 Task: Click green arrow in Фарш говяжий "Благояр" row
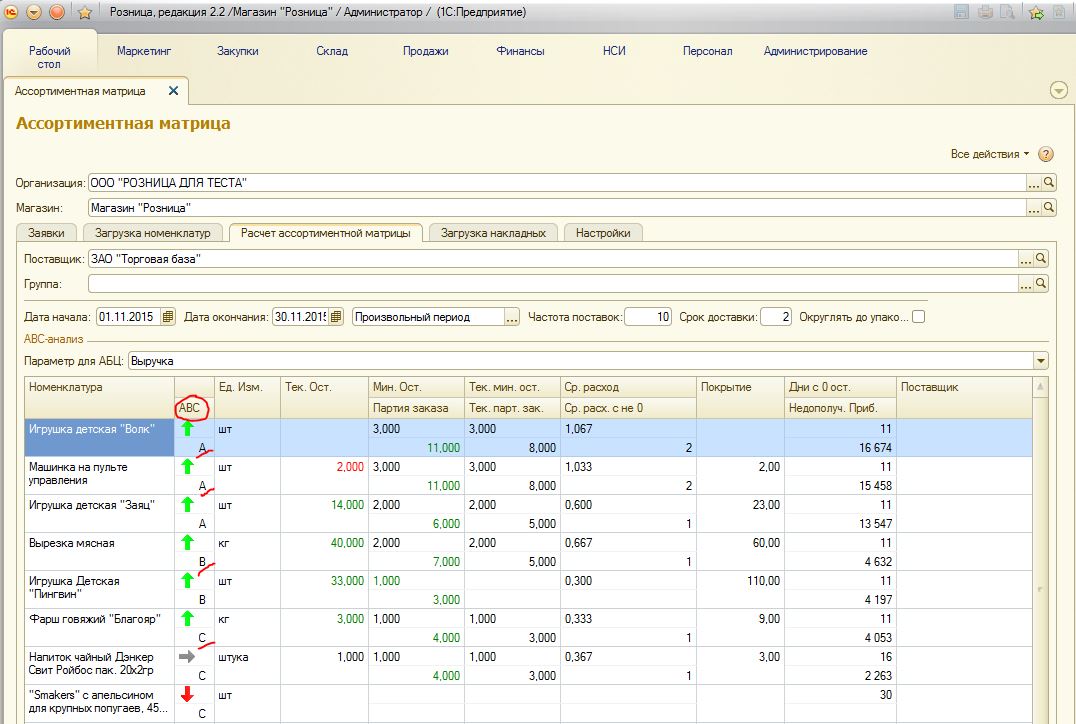(x=187, y=618)
